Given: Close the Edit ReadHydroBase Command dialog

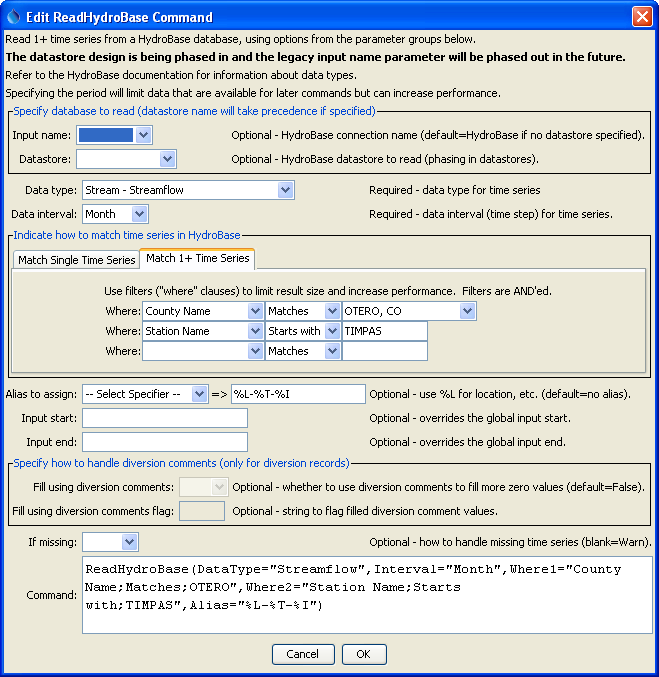Looking at the screenshot, I should click(642, 16).
